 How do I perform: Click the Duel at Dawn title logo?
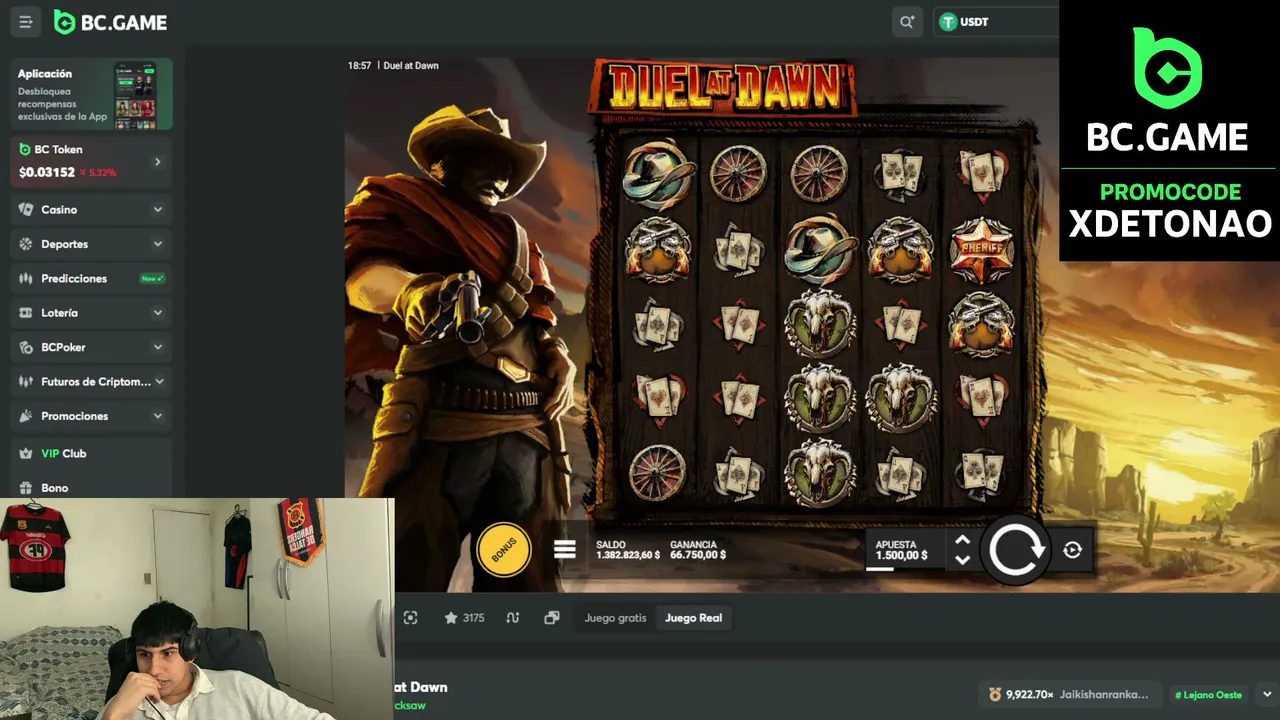click(724, 88)
